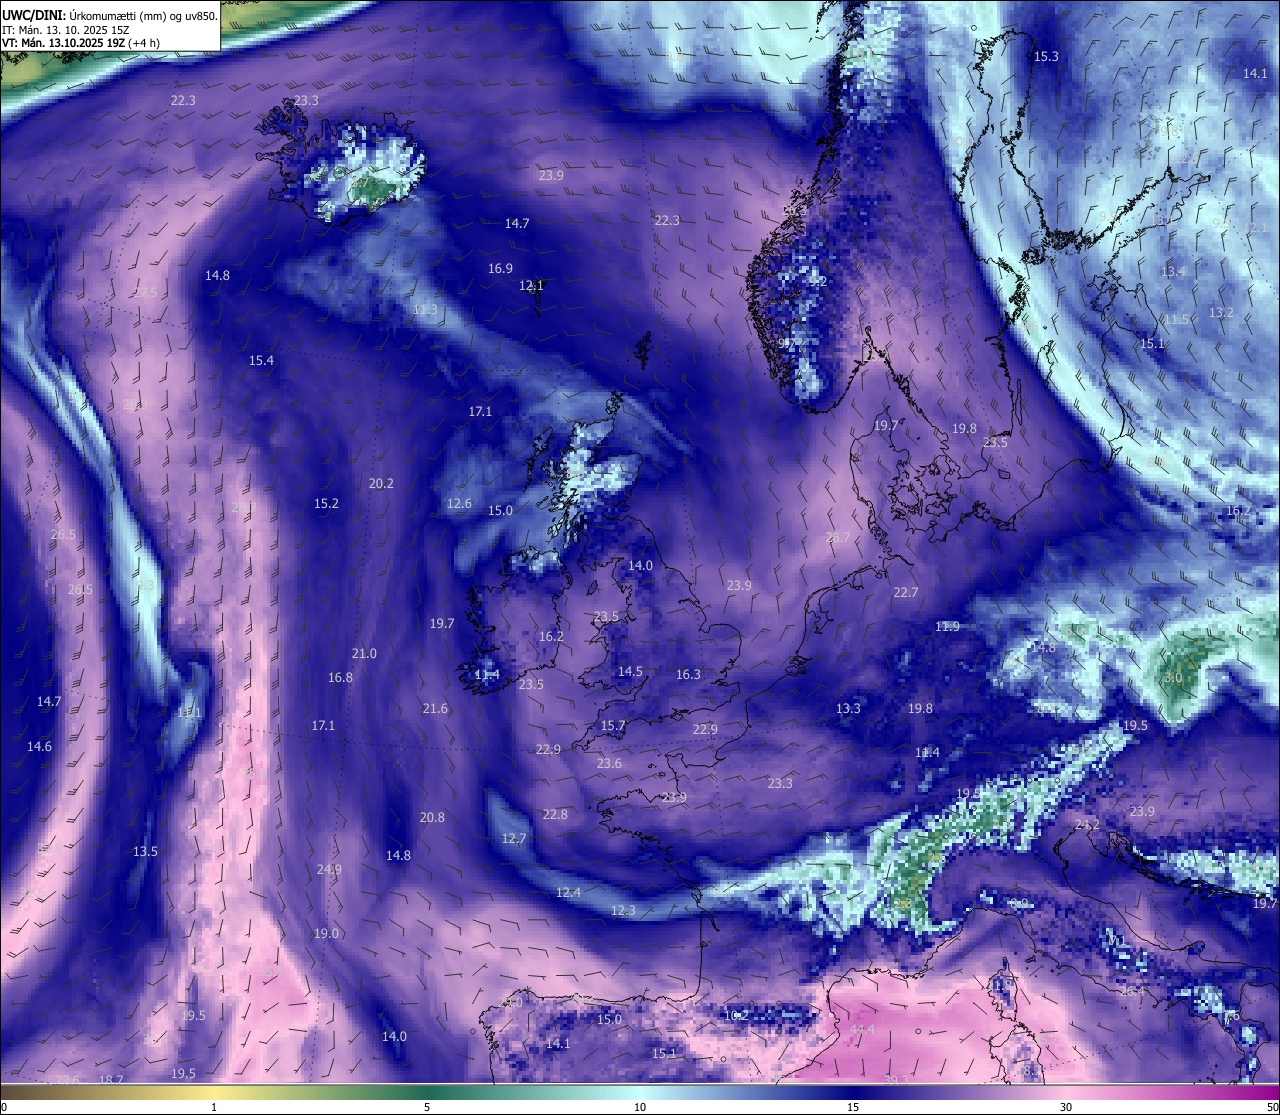Click the 22.8 value near Brittany

tap(555, 814)
